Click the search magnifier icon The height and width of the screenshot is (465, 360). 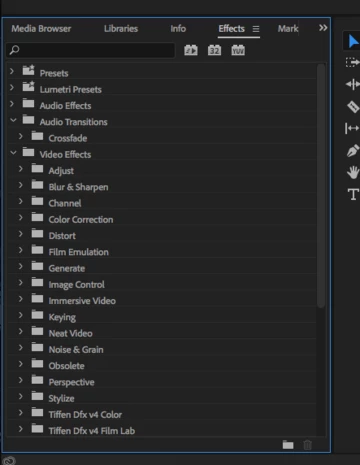[x=14, y=50]
